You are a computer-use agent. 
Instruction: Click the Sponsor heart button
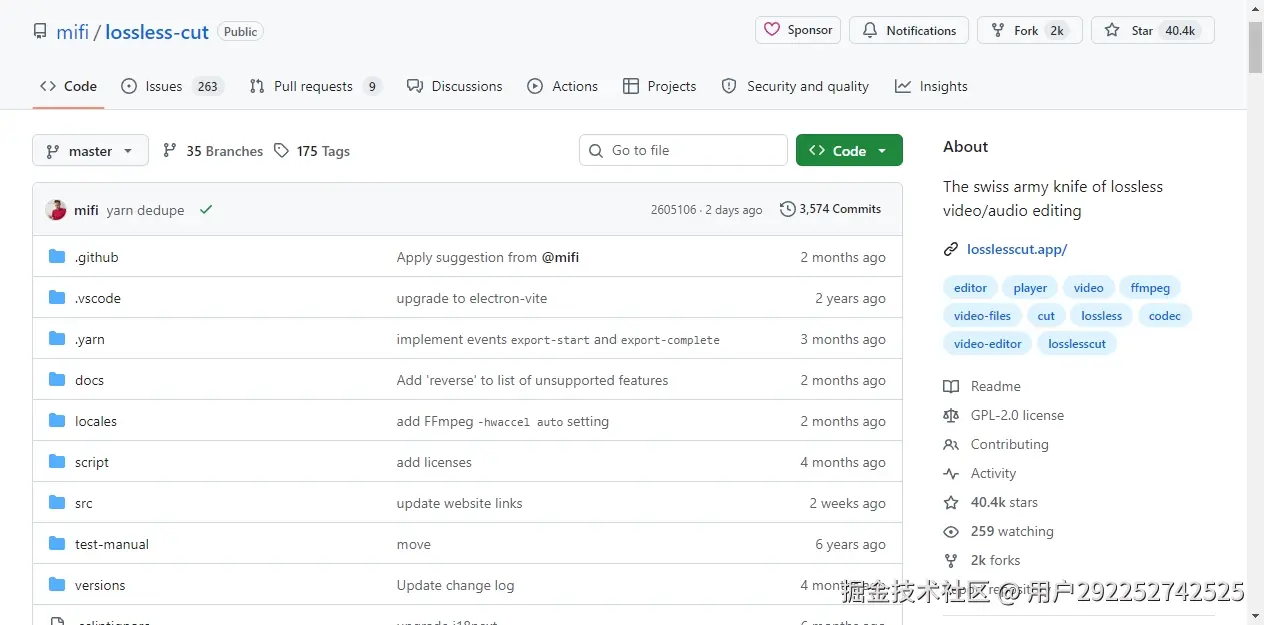(x=798, y=30)
